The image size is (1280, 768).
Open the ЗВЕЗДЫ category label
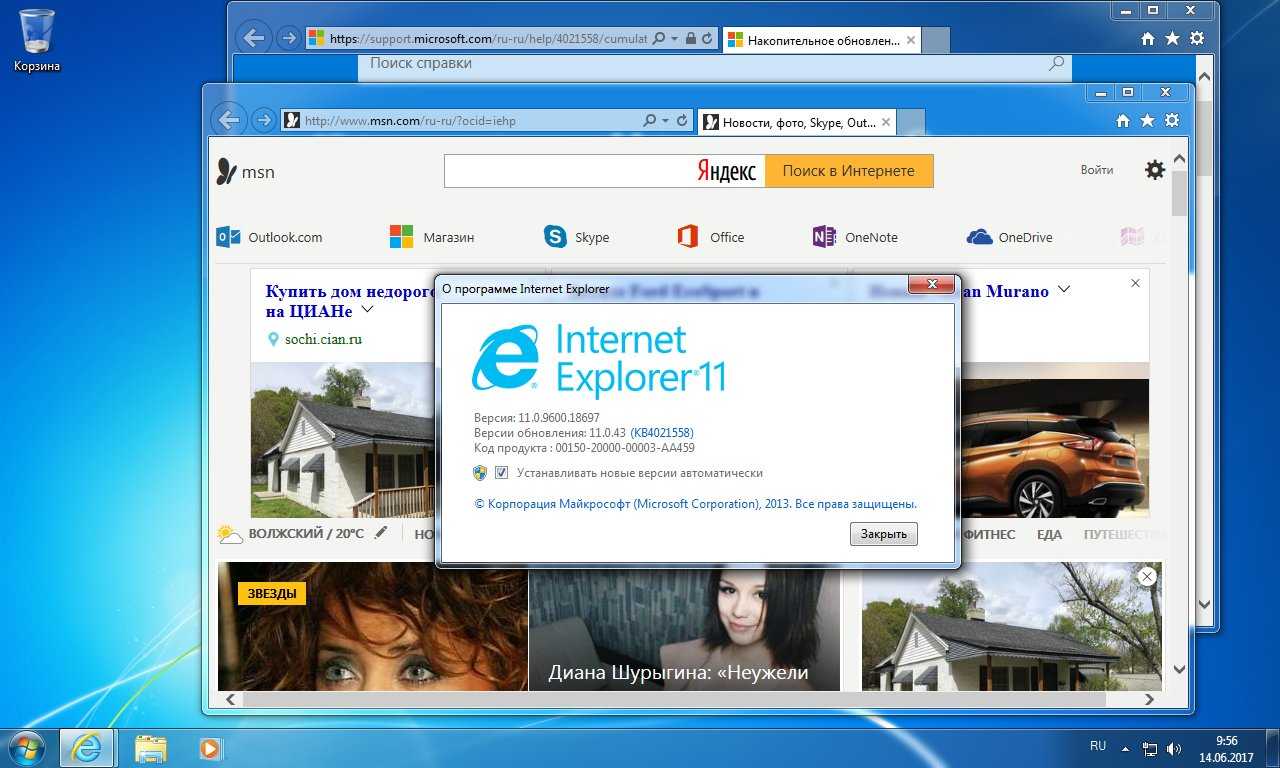coord(272,593)
